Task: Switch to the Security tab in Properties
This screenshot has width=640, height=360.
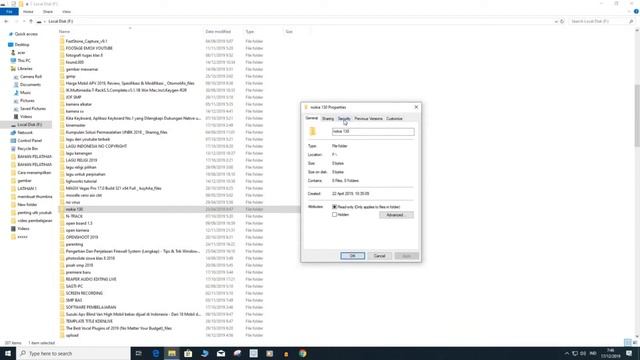Action: point(344,119)
